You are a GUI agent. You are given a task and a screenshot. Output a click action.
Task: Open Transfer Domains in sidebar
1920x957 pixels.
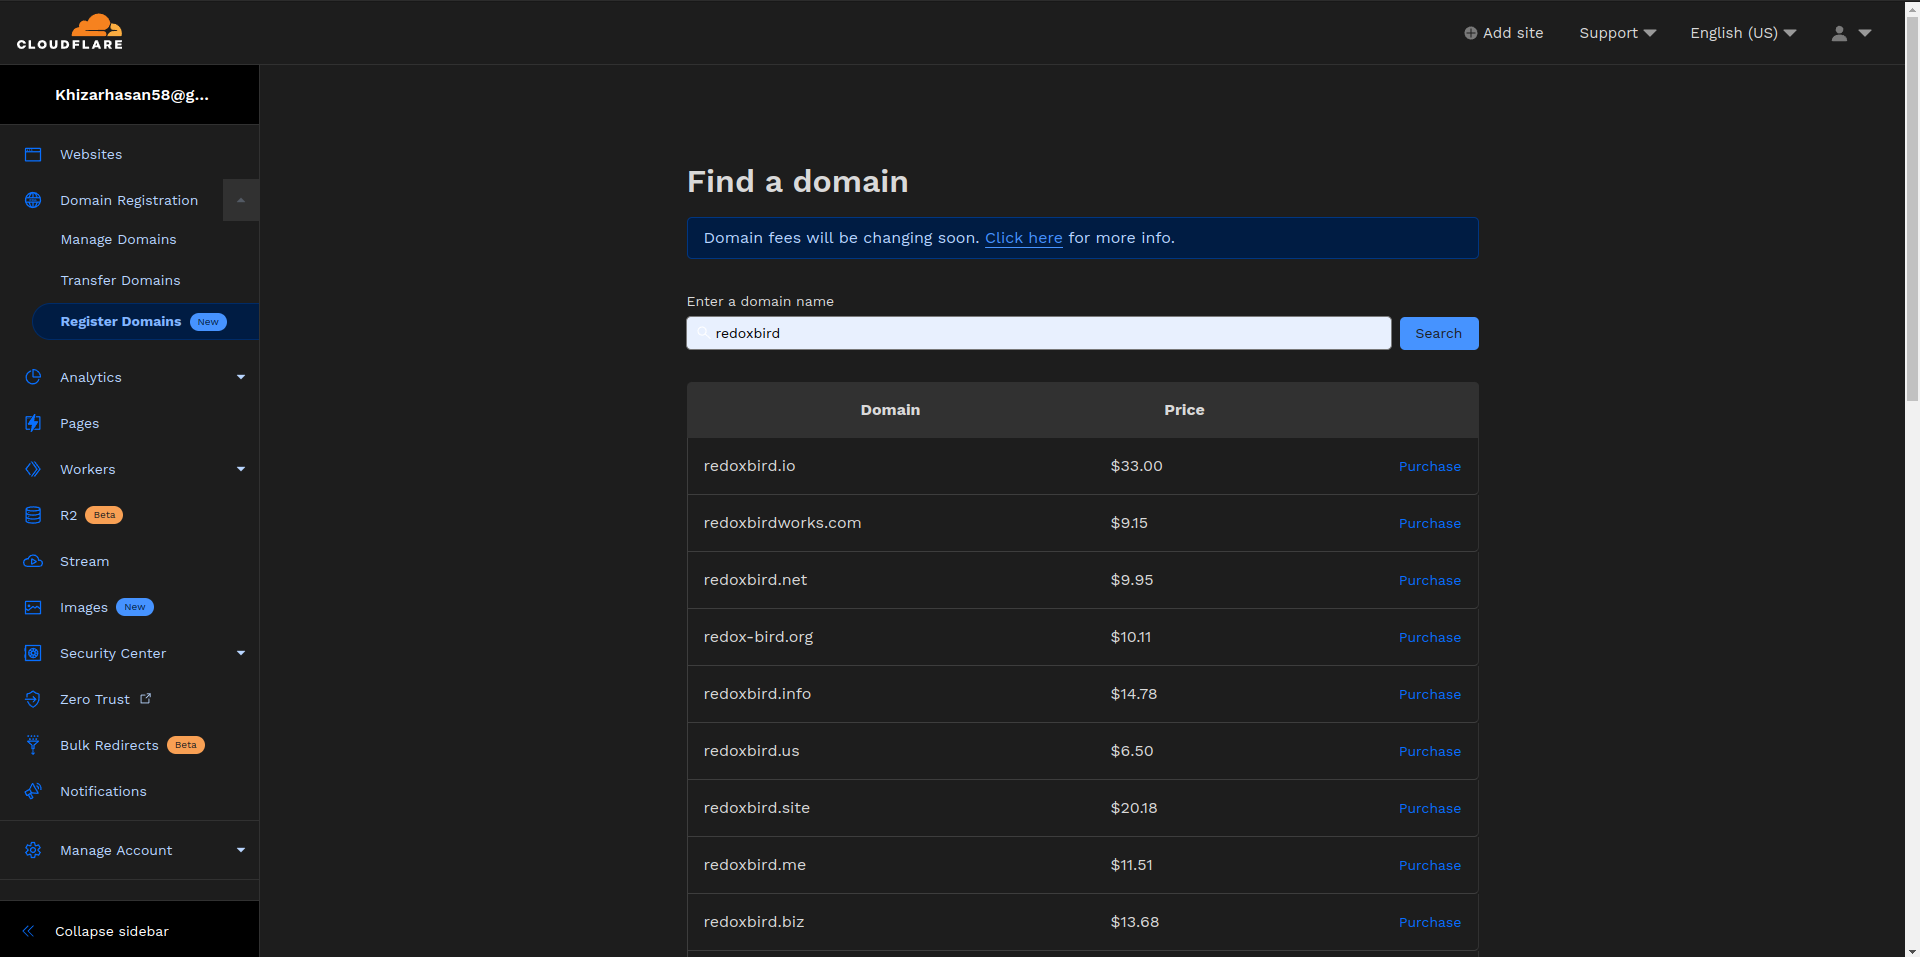pyautogui.click(x=120, y=280)
